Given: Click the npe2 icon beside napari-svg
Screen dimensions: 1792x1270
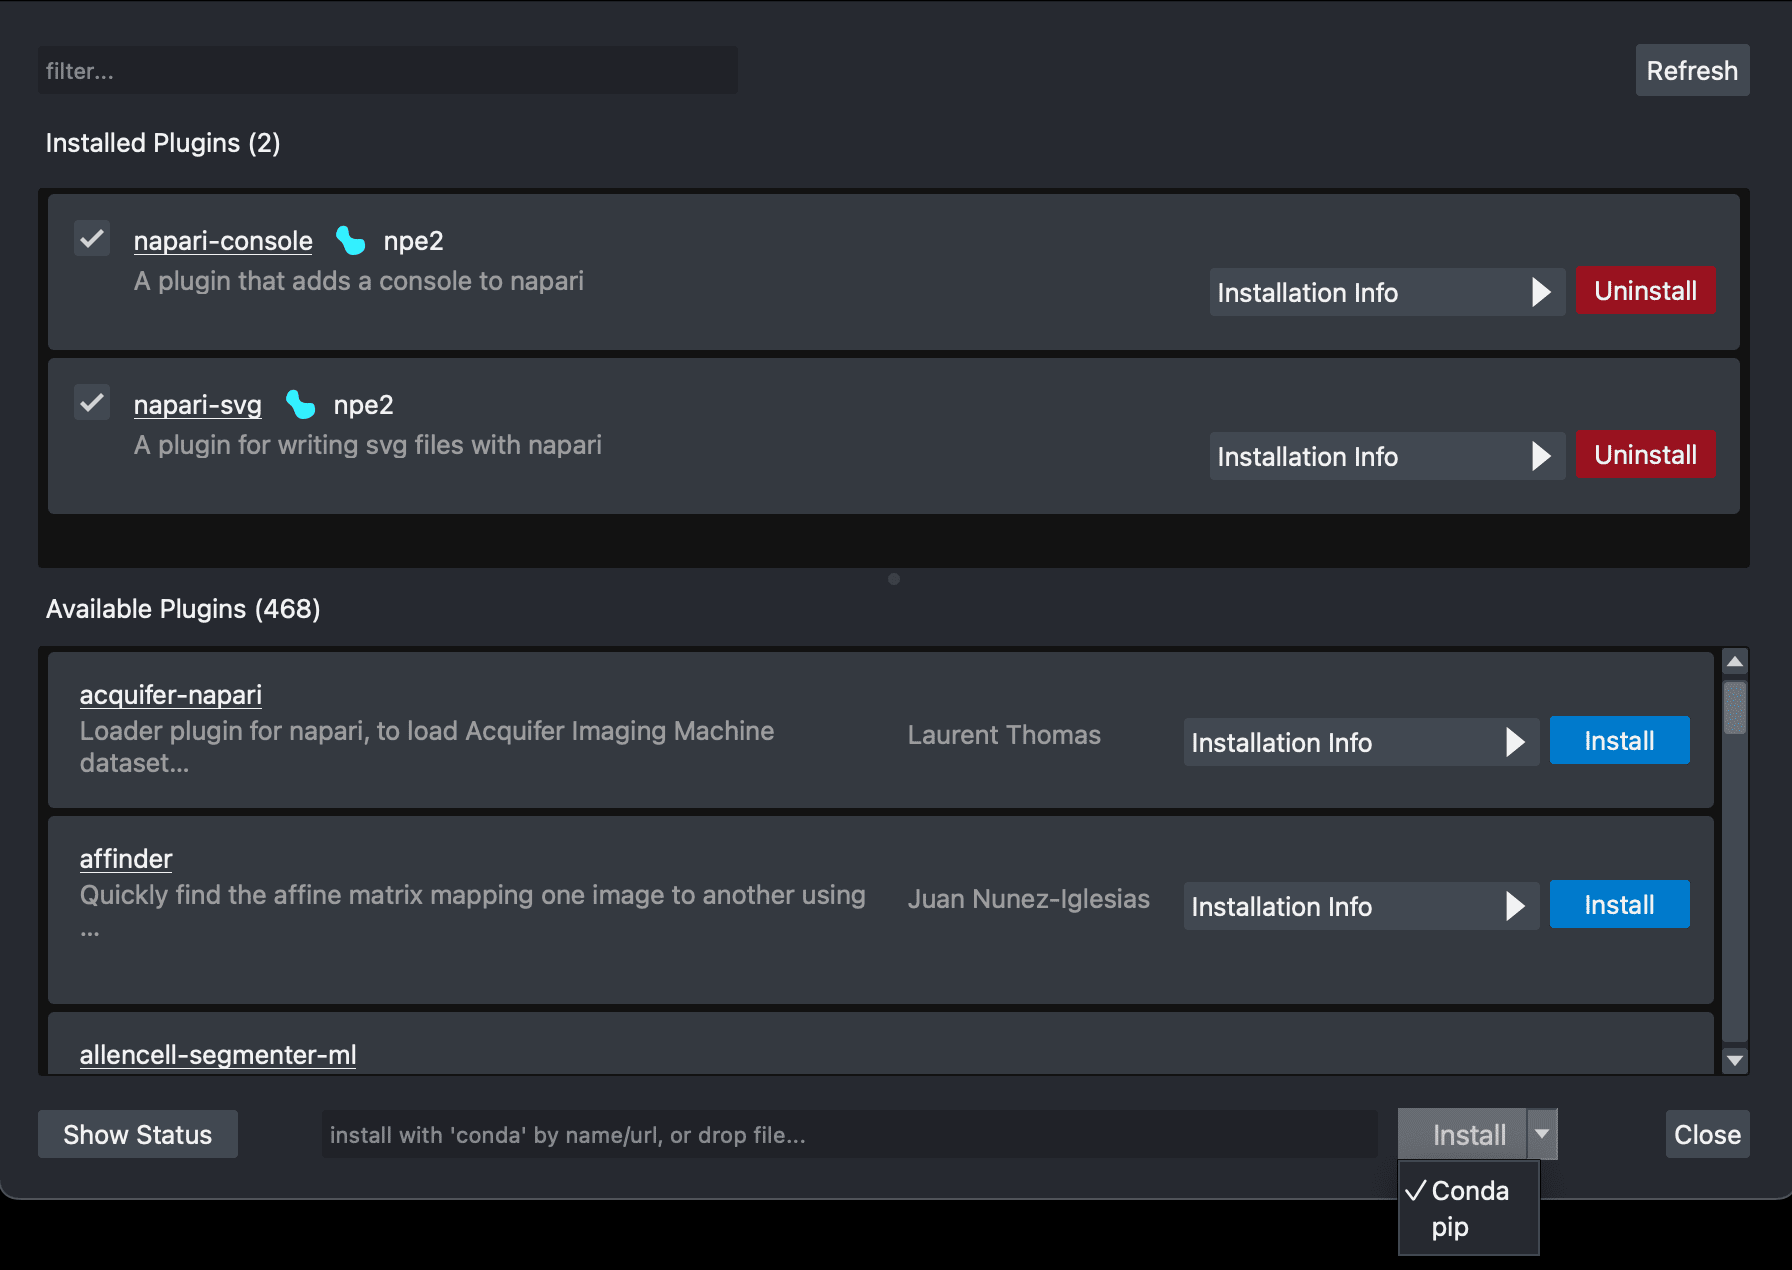Looking at the screenshot, I should click(301, 404).
